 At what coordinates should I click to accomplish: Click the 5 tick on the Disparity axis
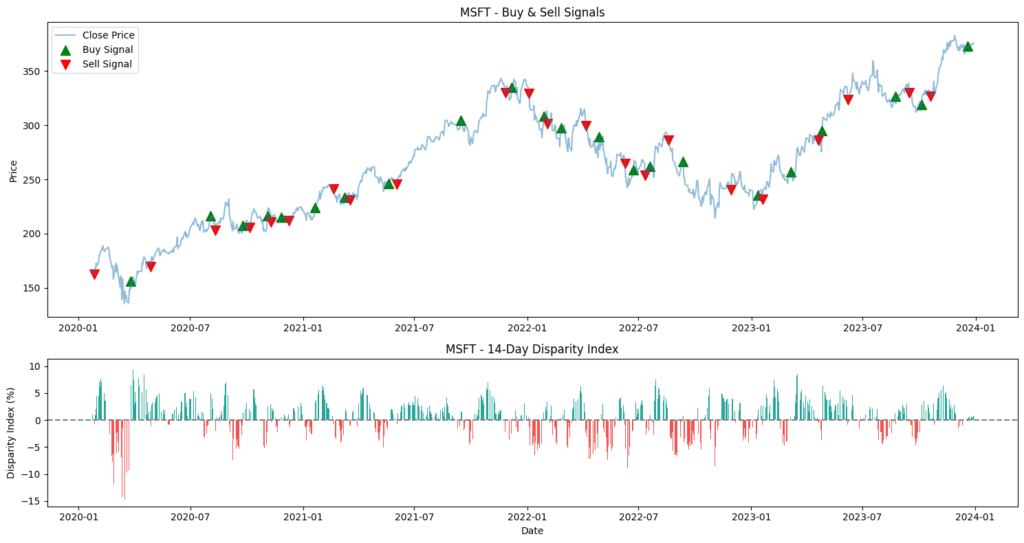click(39, 393)
